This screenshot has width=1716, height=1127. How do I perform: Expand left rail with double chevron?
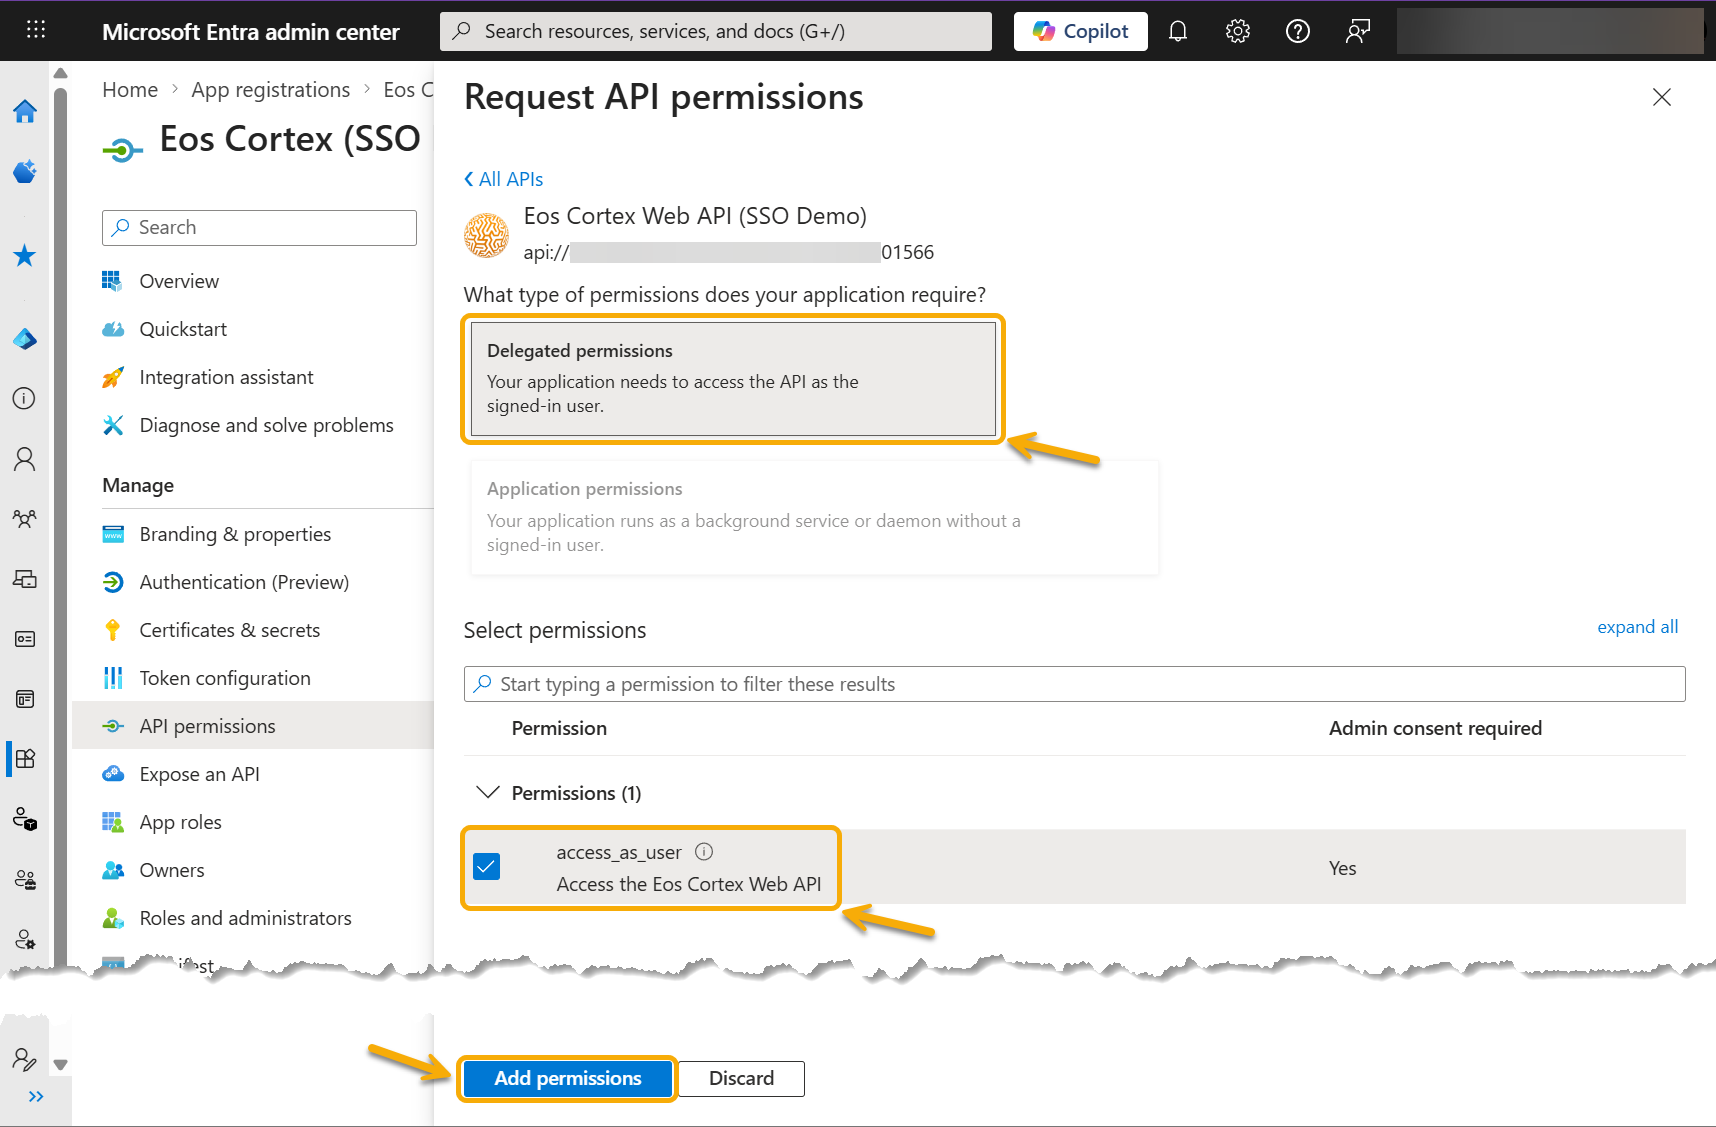pyautogui.click(x=36, y=1097)
